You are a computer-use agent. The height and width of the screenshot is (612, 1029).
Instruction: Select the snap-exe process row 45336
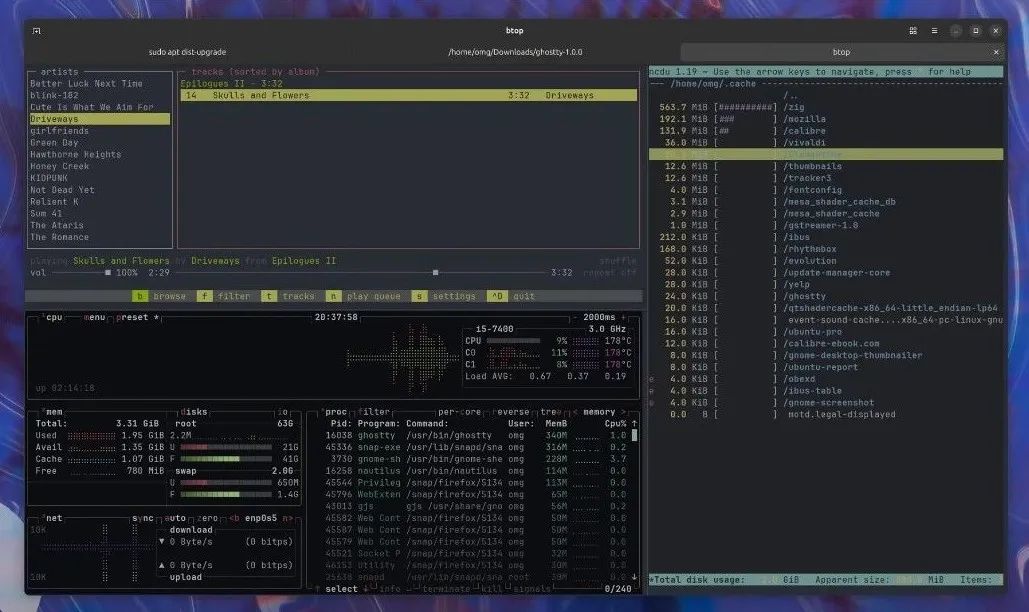(476, 447)
